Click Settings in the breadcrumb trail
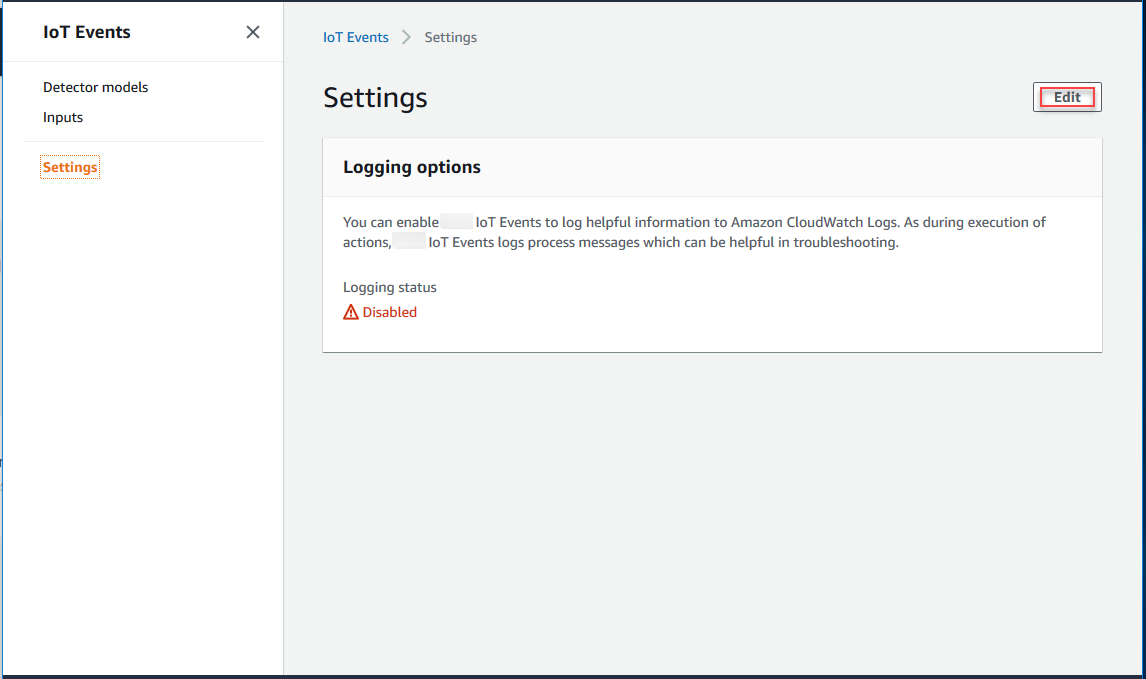The image size is (1146, 679). tap(450, 37)
